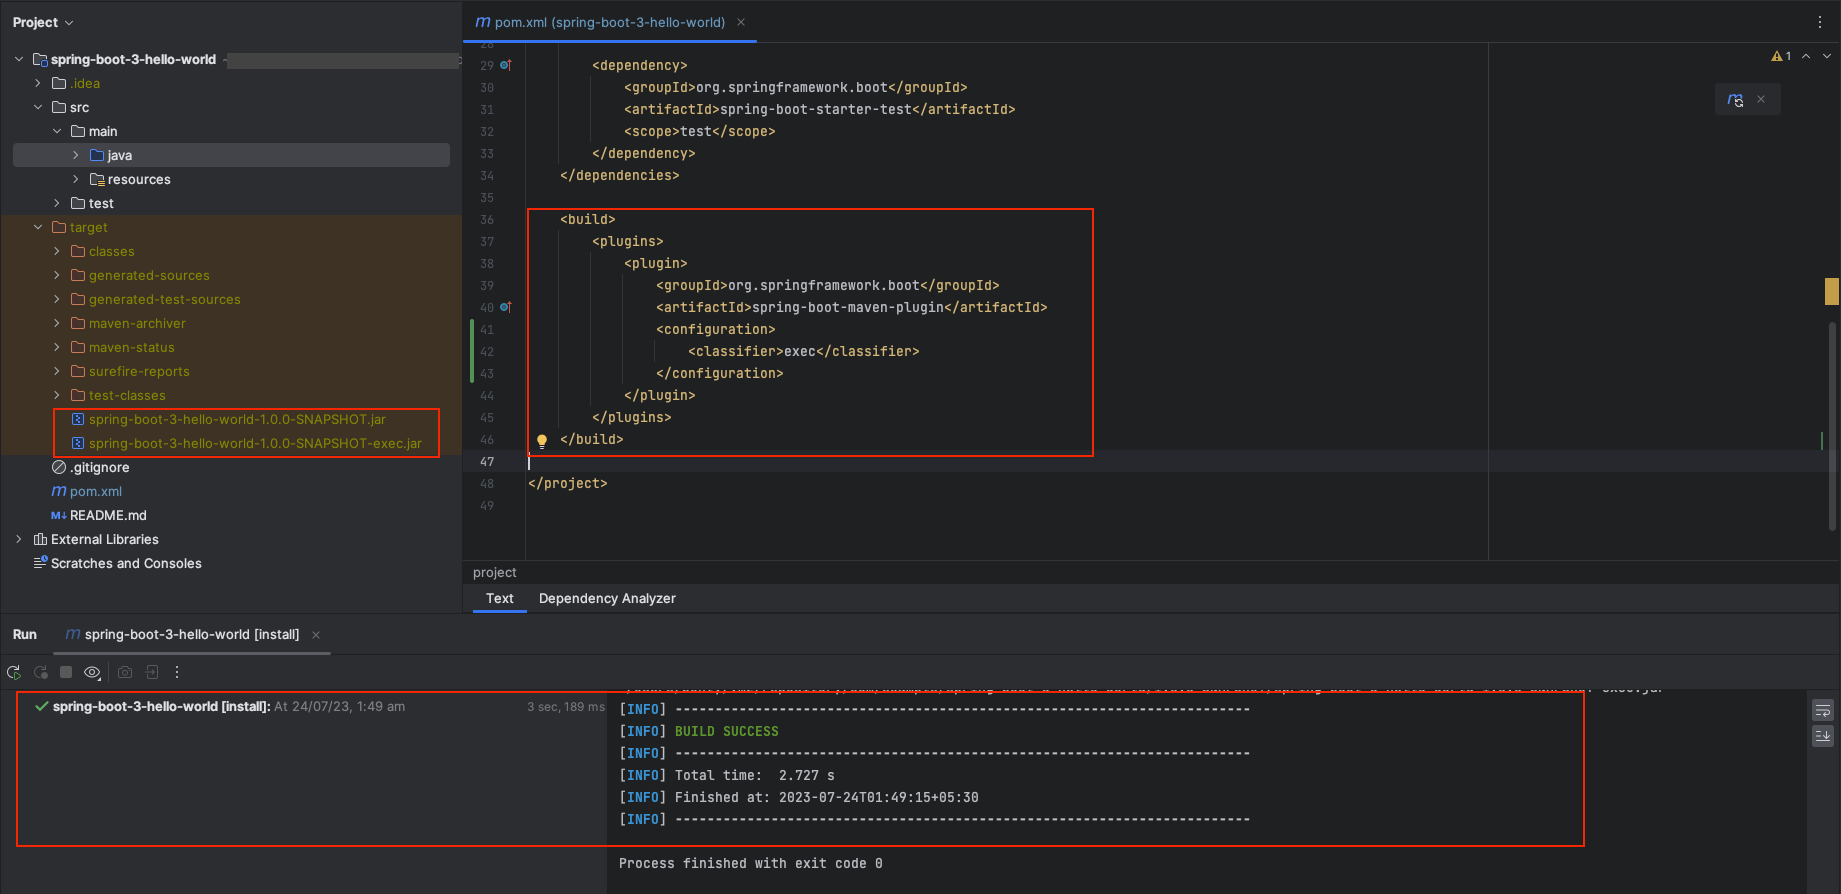
Task: Click the yellow intention lightbulb on line 46
Action: (542, 441)
